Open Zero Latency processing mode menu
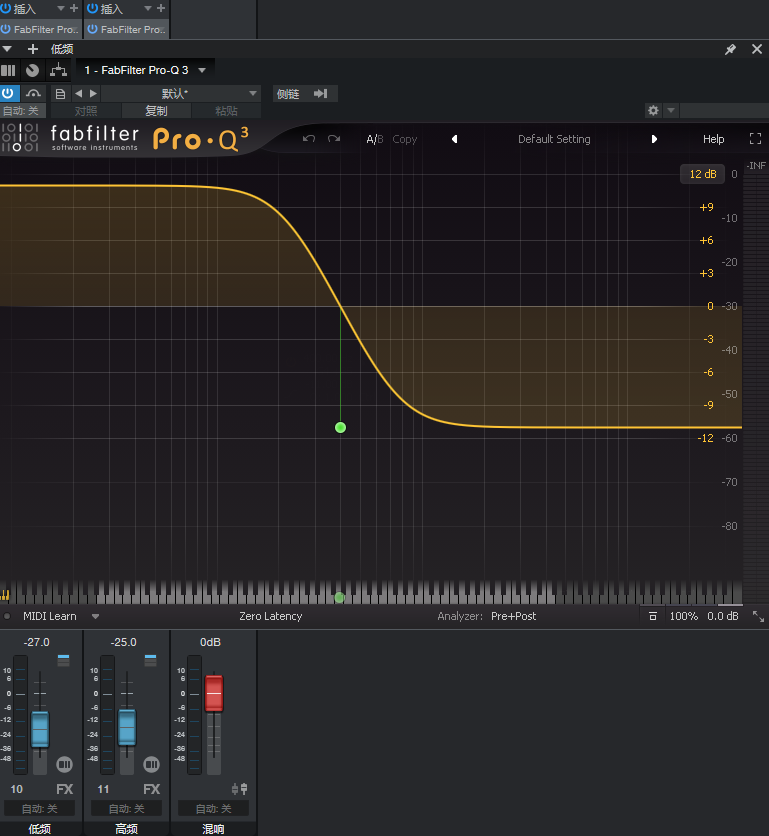The width and height of the screenshot is (769, 836). coord(270,616)
